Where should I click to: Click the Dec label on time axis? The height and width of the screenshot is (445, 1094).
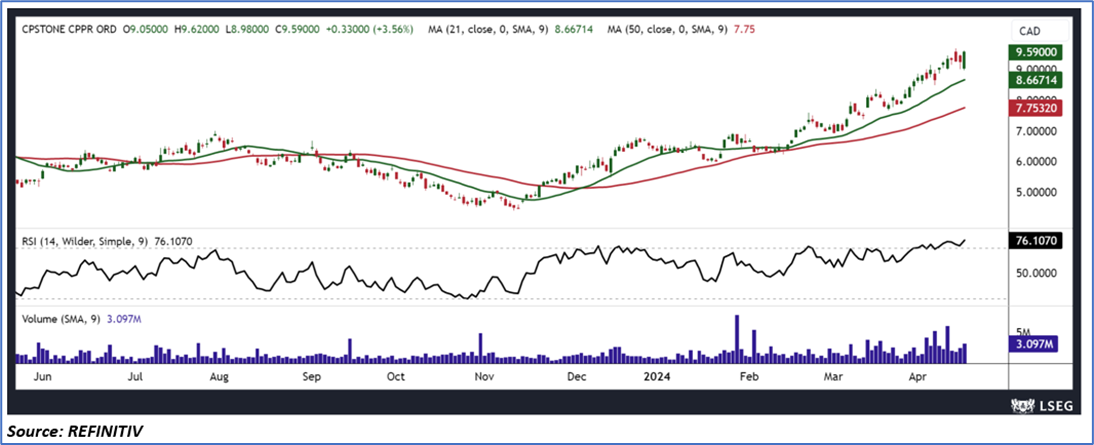tap(576, 377)
